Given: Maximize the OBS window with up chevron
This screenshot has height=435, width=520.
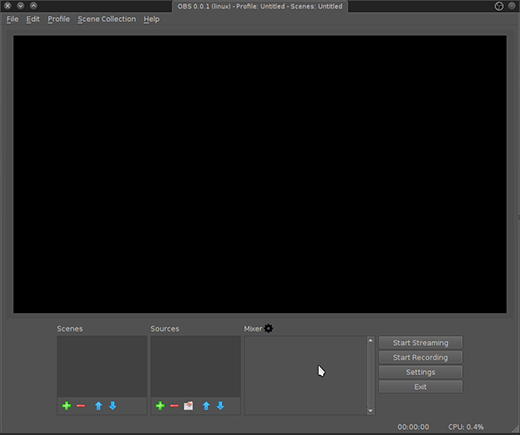Looking at the screenshot, I should (x=33, y=6).
